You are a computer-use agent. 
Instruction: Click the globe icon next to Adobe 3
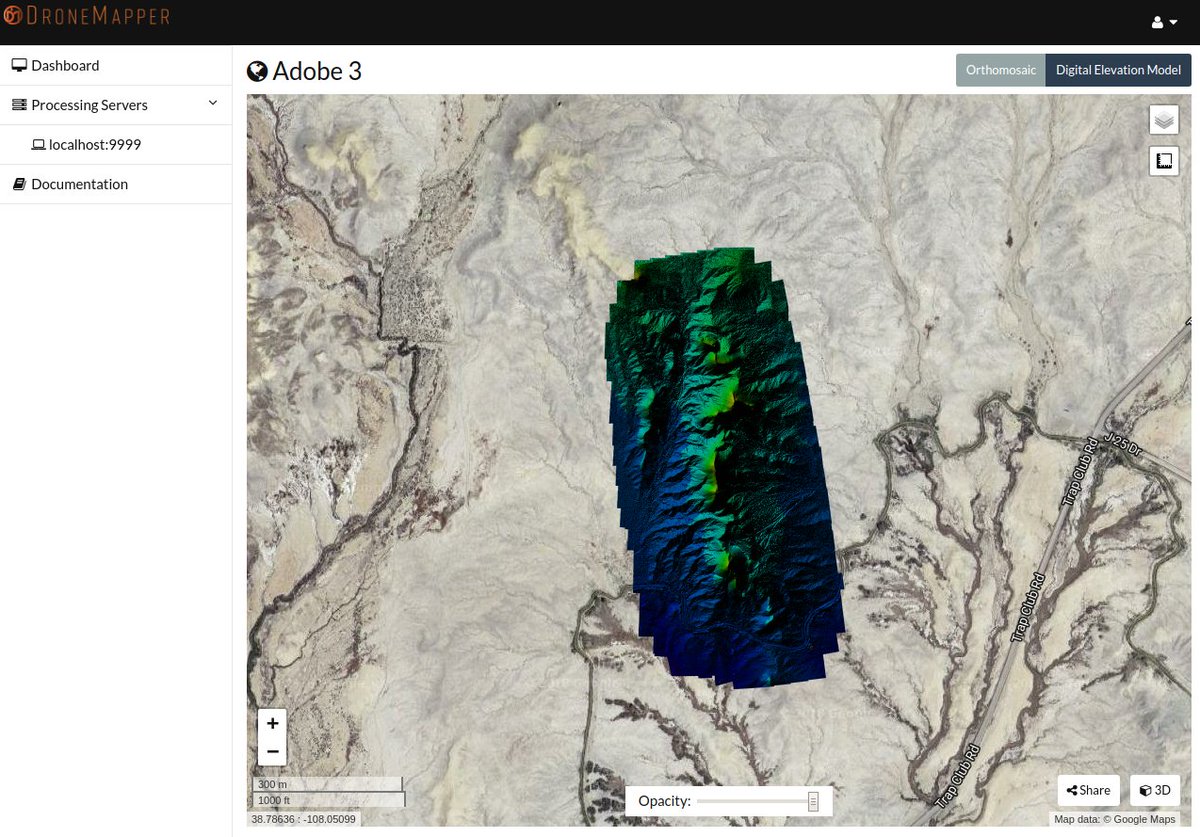(x=258, y=70)
